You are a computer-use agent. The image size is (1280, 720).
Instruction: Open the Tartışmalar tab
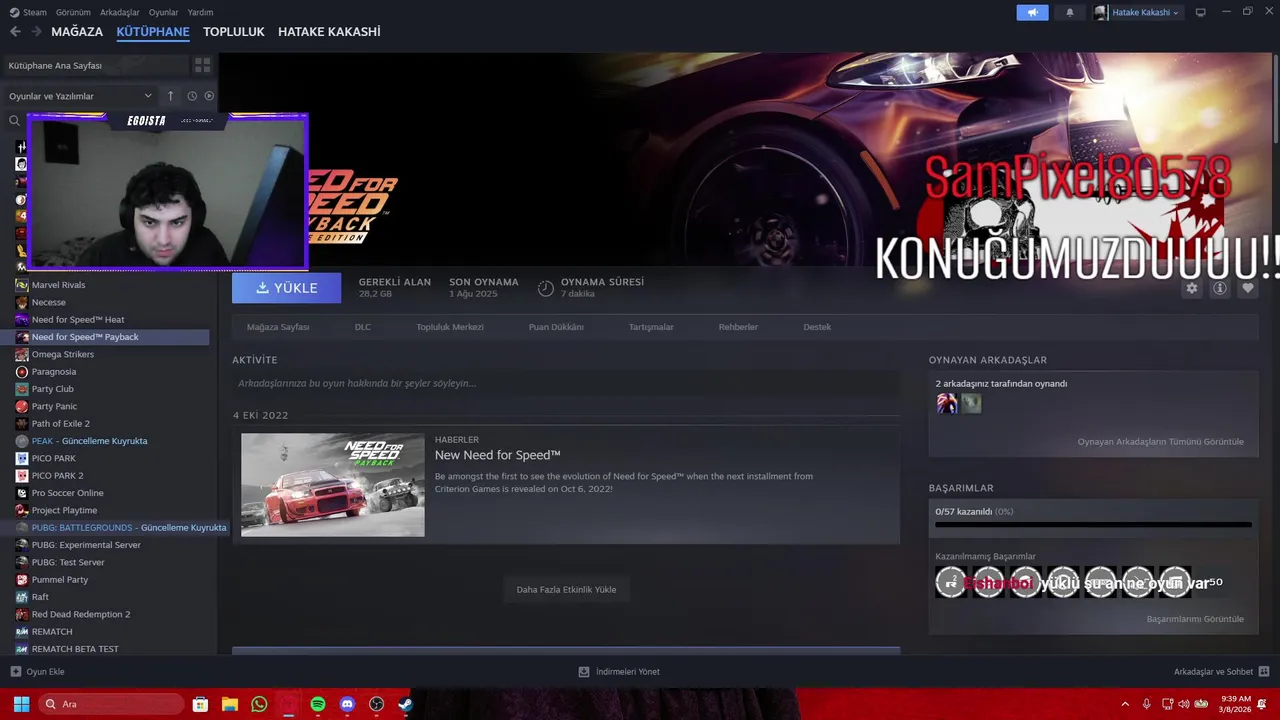pos(651,327)
